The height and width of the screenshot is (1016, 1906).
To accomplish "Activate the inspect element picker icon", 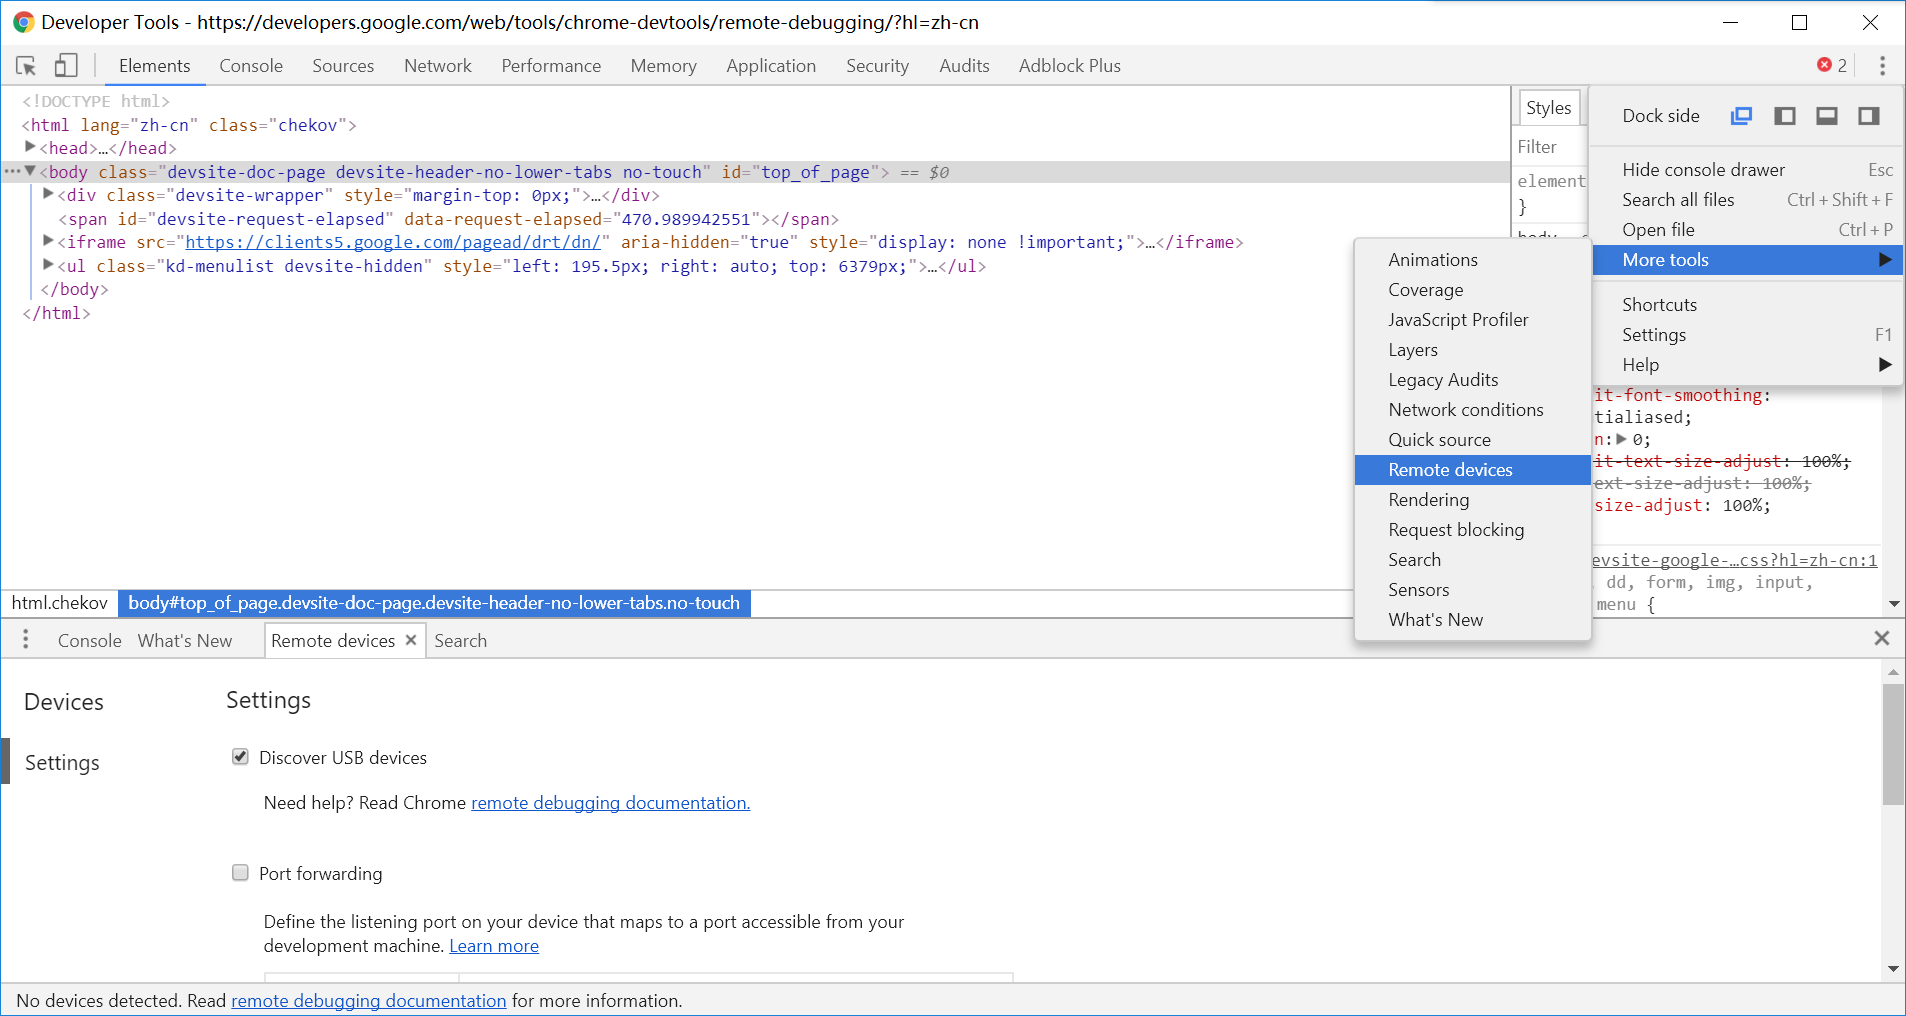I will [27, 66].
